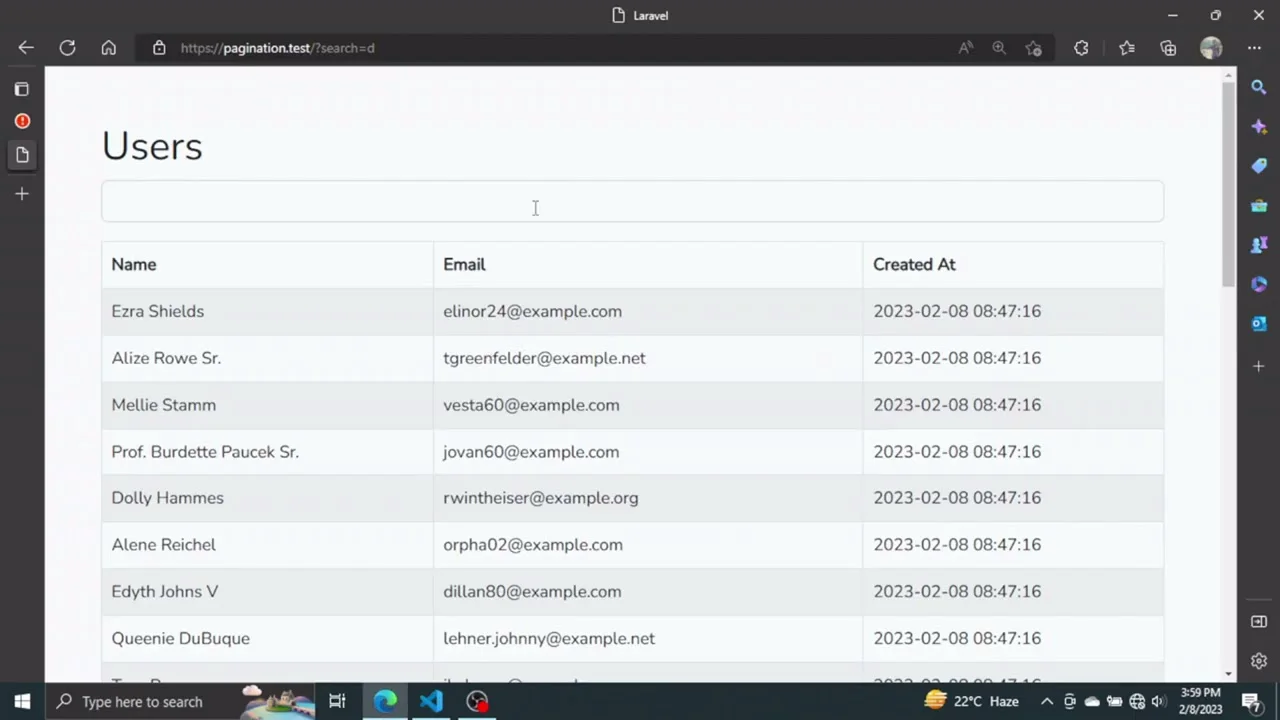The image size is (1280, 720).
Task: Click the Users search input field
Action: tap(632, 201)
